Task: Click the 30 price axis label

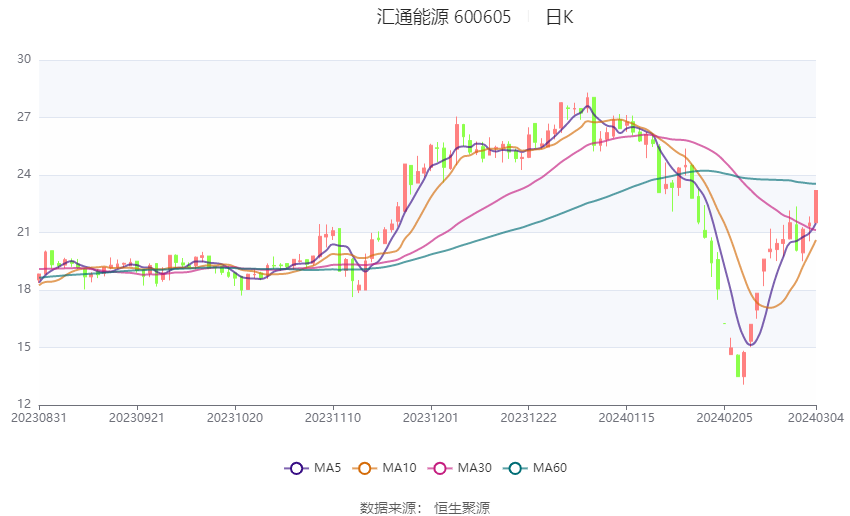Action: [x=24, y=59]
